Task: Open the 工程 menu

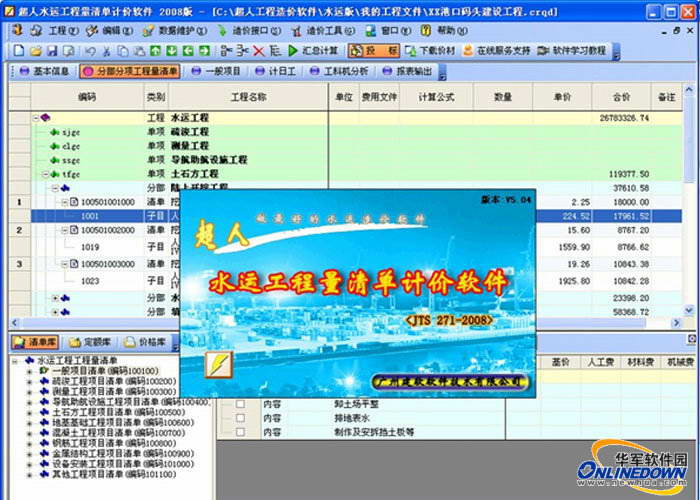Action: tap(63, 31)
